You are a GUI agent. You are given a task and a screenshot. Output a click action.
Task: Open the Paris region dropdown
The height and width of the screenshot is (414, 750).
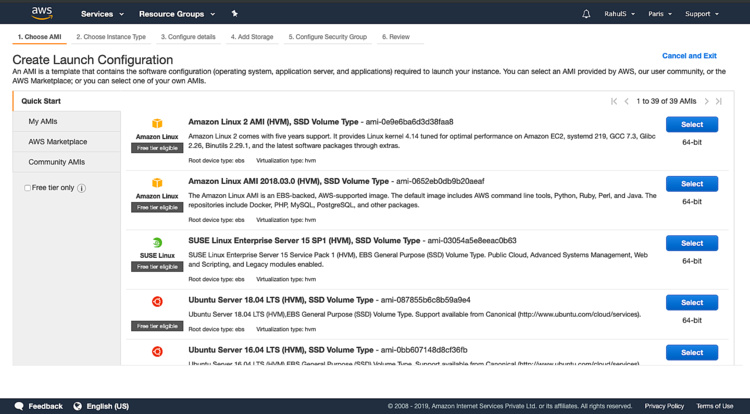(660, 14)
